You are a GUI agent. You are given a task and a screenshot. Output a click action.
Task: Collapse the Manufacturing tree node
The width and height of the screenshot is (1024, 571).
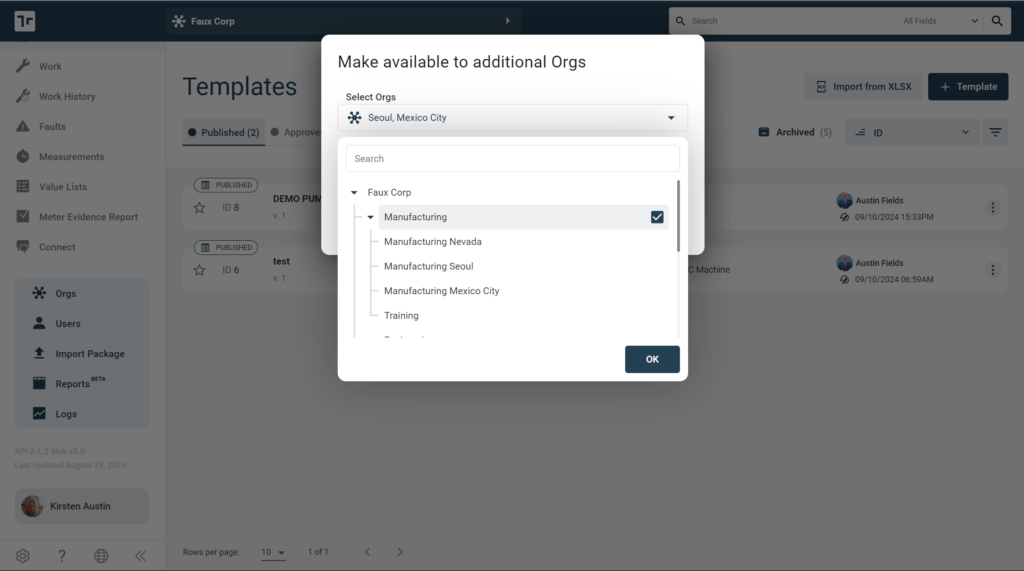[x=370, y=217]
